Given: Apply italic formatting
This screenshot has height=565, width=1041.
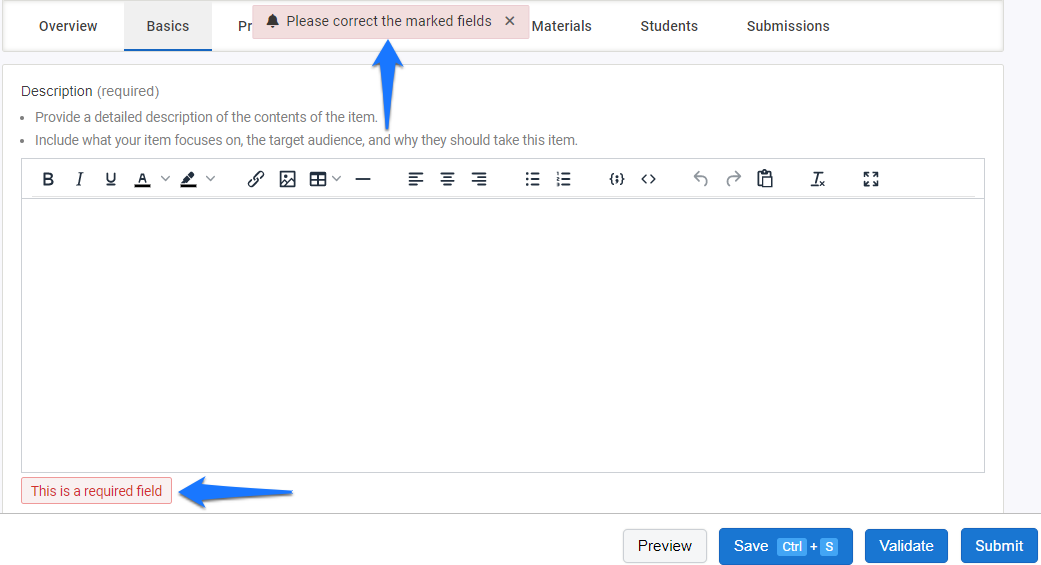Looking at the screenshot, I should [x=79, y=179].
